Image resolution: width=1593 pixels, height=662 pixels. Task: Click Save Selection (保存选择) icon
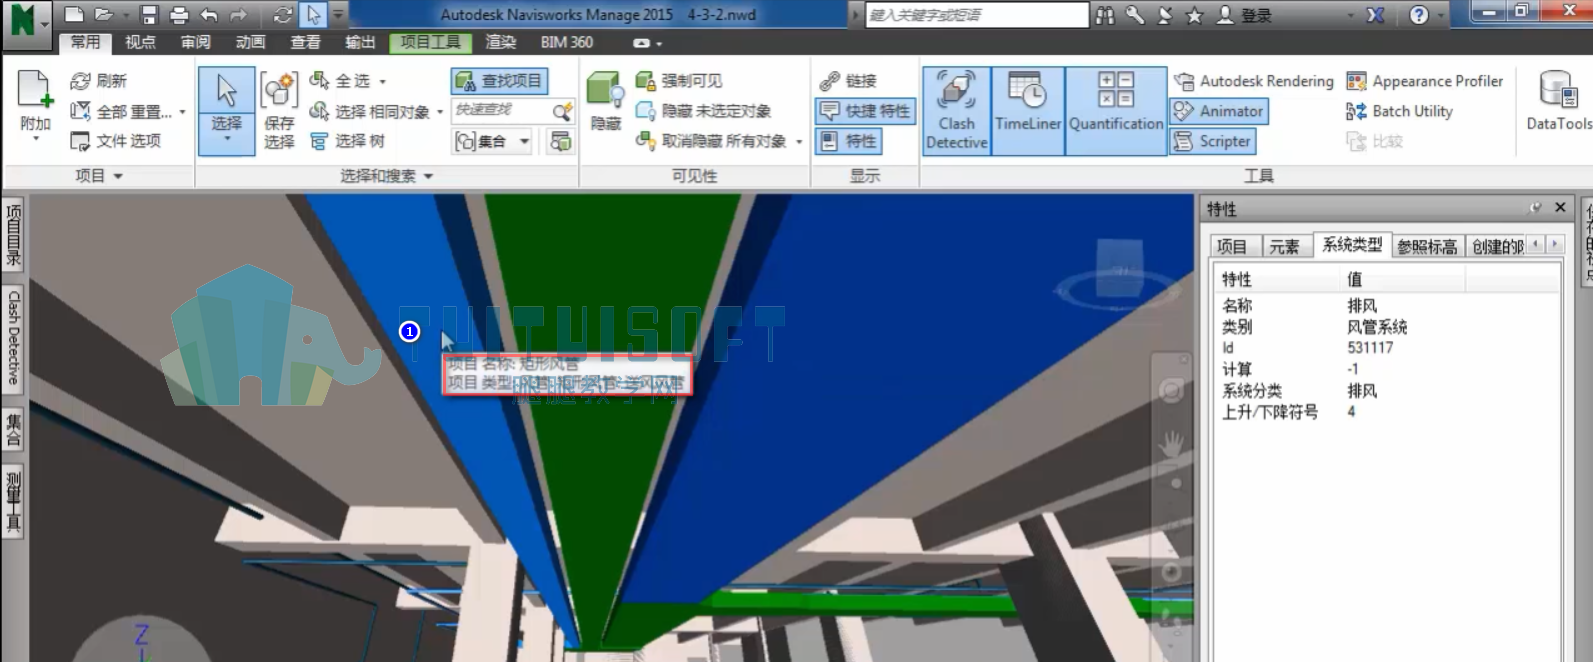click(x=279, y=90)
